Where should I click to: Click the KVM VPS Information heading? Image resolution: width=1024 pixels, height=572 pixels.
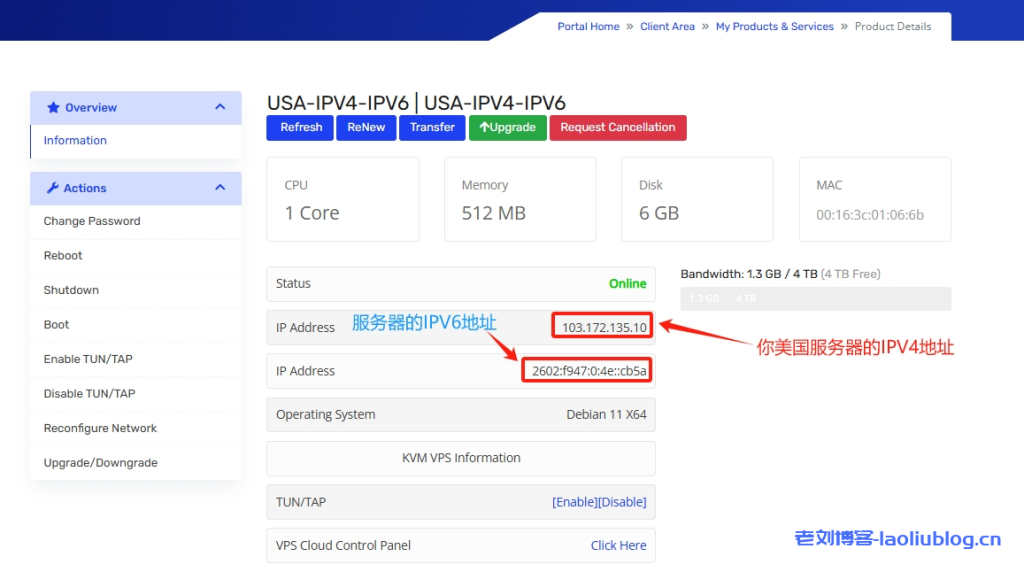pyautogui.click(x=461, y=458)
